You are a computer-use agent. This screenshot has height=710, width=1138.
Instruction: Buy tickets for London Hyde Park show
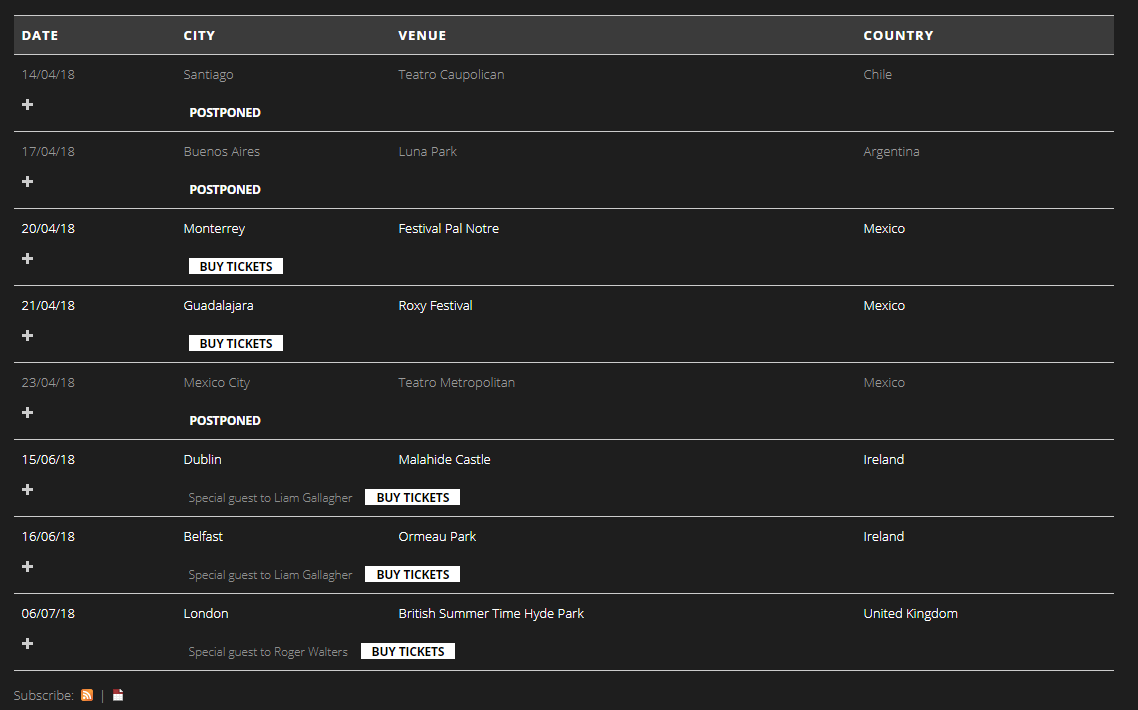[x=408, y=651]
